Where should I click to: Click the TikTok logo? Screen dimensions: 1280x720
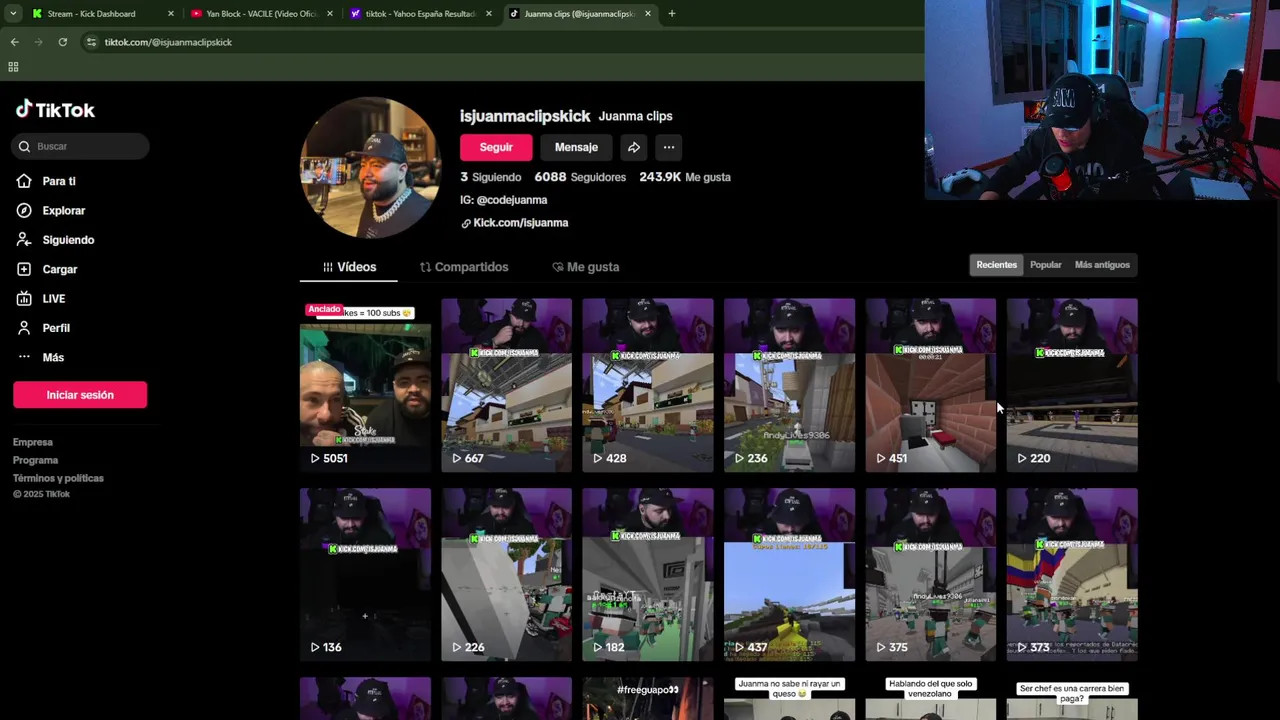pyautogui.click(x=55, y=110)
